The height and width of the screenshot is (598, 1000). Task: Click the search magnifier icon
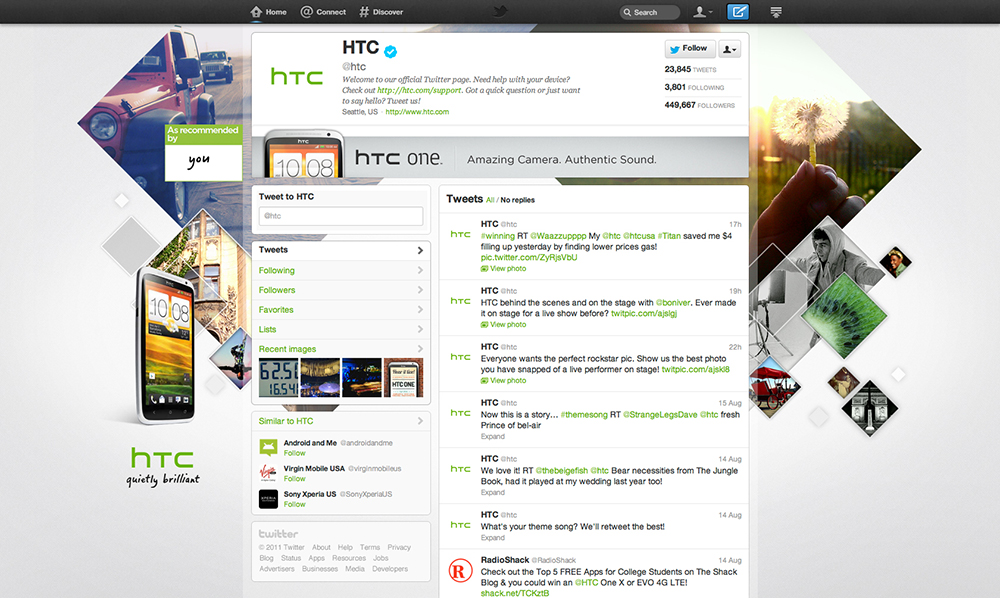coord(630,12)
